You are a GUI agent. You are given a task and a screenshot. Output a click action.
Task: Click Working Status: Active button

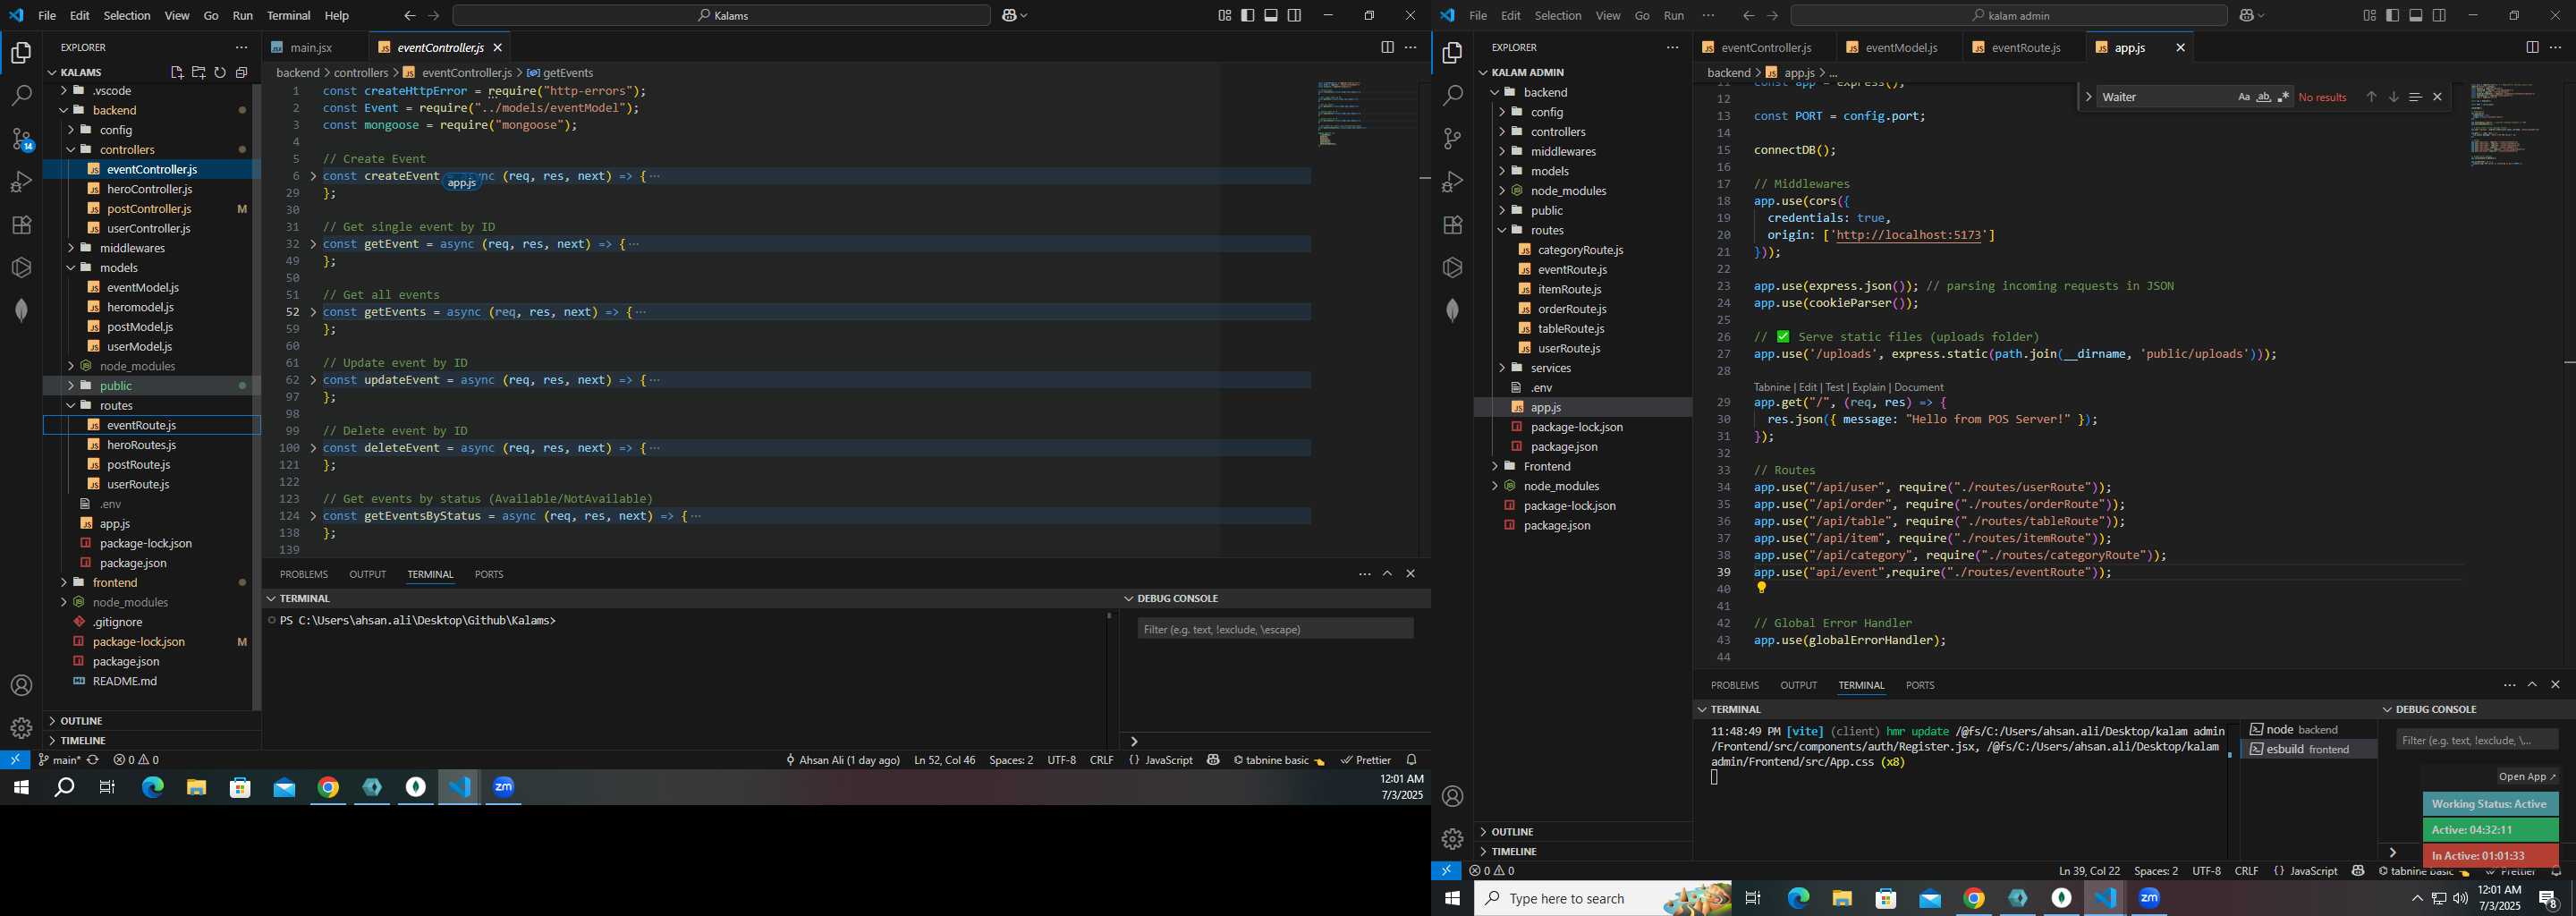click(2490, 804)
